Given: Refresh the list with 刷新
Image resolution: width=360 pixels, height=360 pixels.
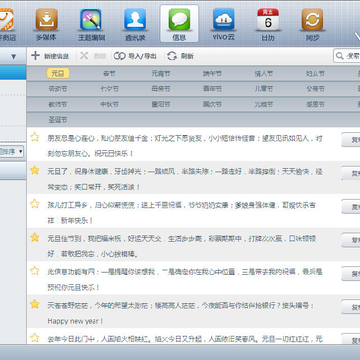Looking at the screenshot, I should point(180,56).
